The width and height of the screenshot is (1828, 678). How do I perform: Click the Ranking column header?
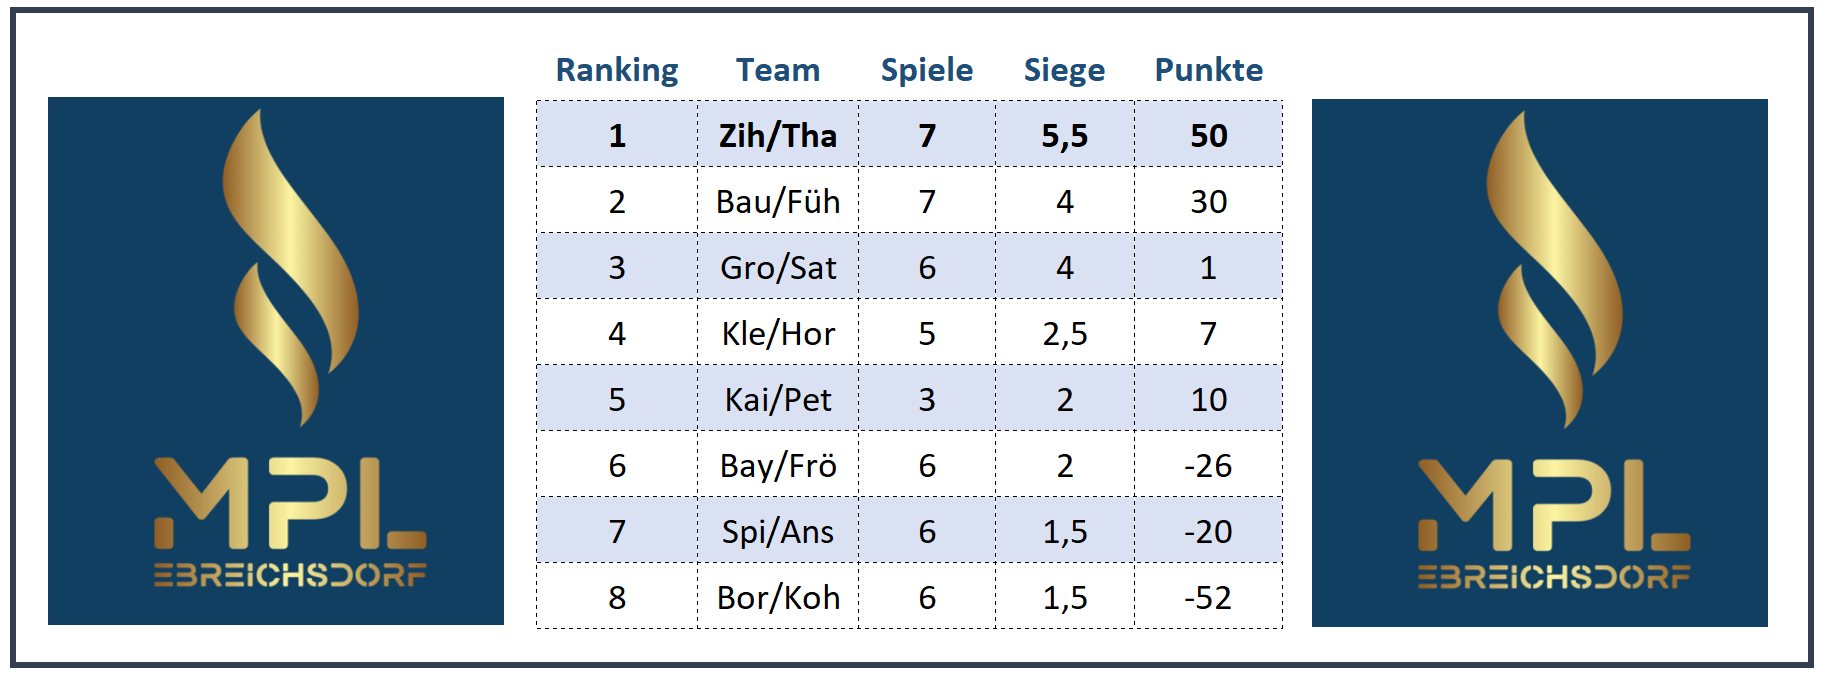[617, 70]
